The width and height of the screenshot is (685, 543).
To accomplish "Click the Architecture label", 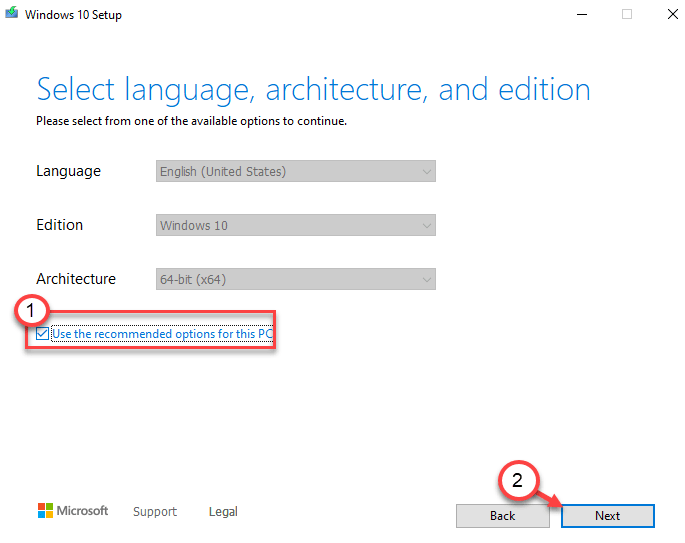I will (76, 279).
